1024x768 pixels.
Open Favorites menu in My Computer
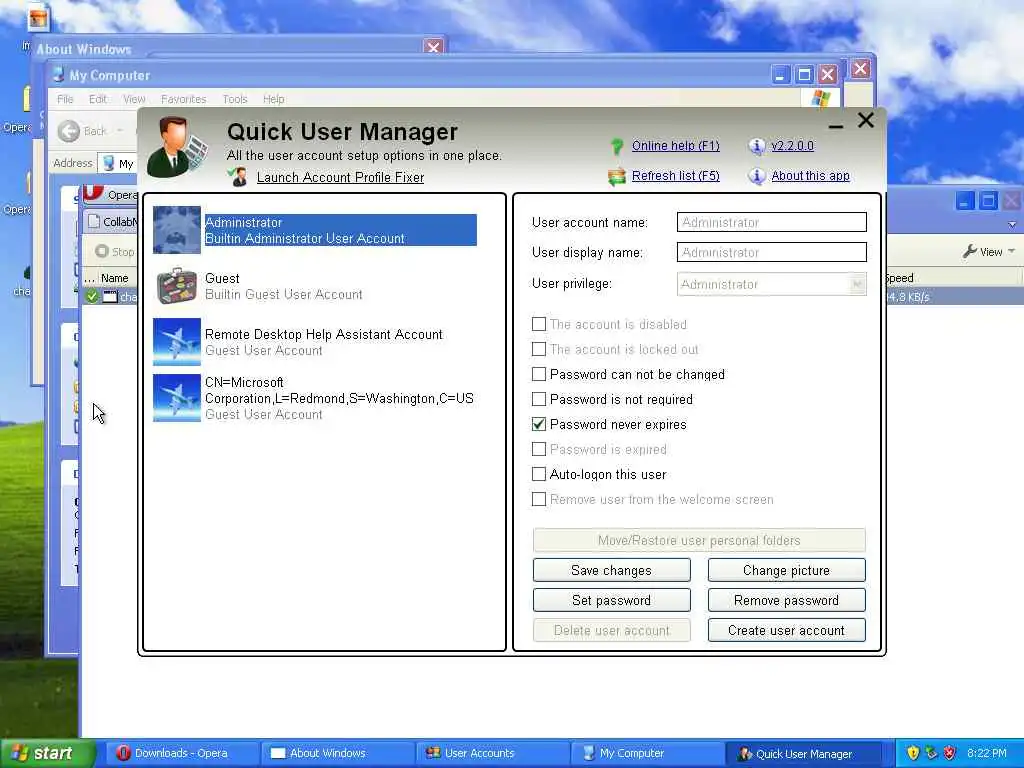click(184, 99)
